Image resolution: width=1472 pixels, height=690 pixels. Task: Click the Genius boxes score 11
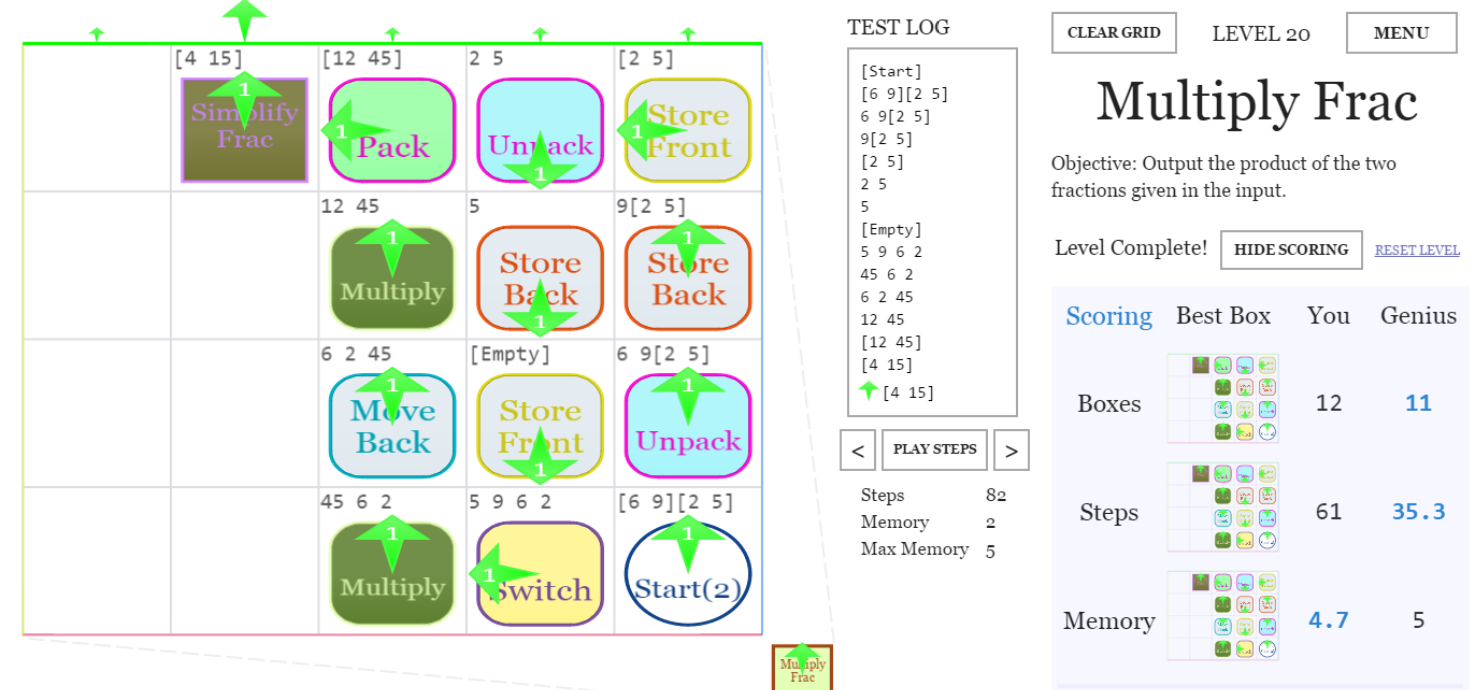click(x=1418, y=403)
